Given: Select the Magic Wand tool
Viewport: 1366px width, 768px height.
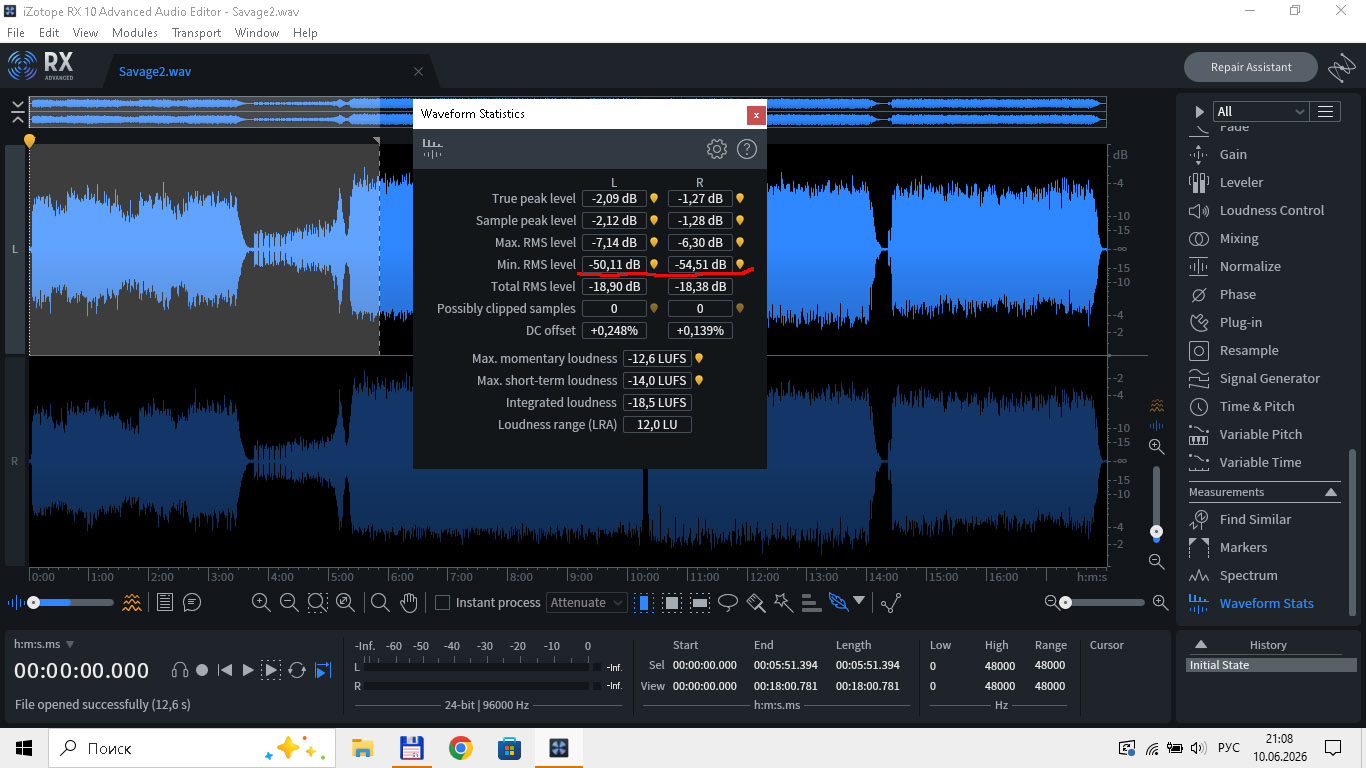Looking at the screenshot, I should (x=783, y=602).
